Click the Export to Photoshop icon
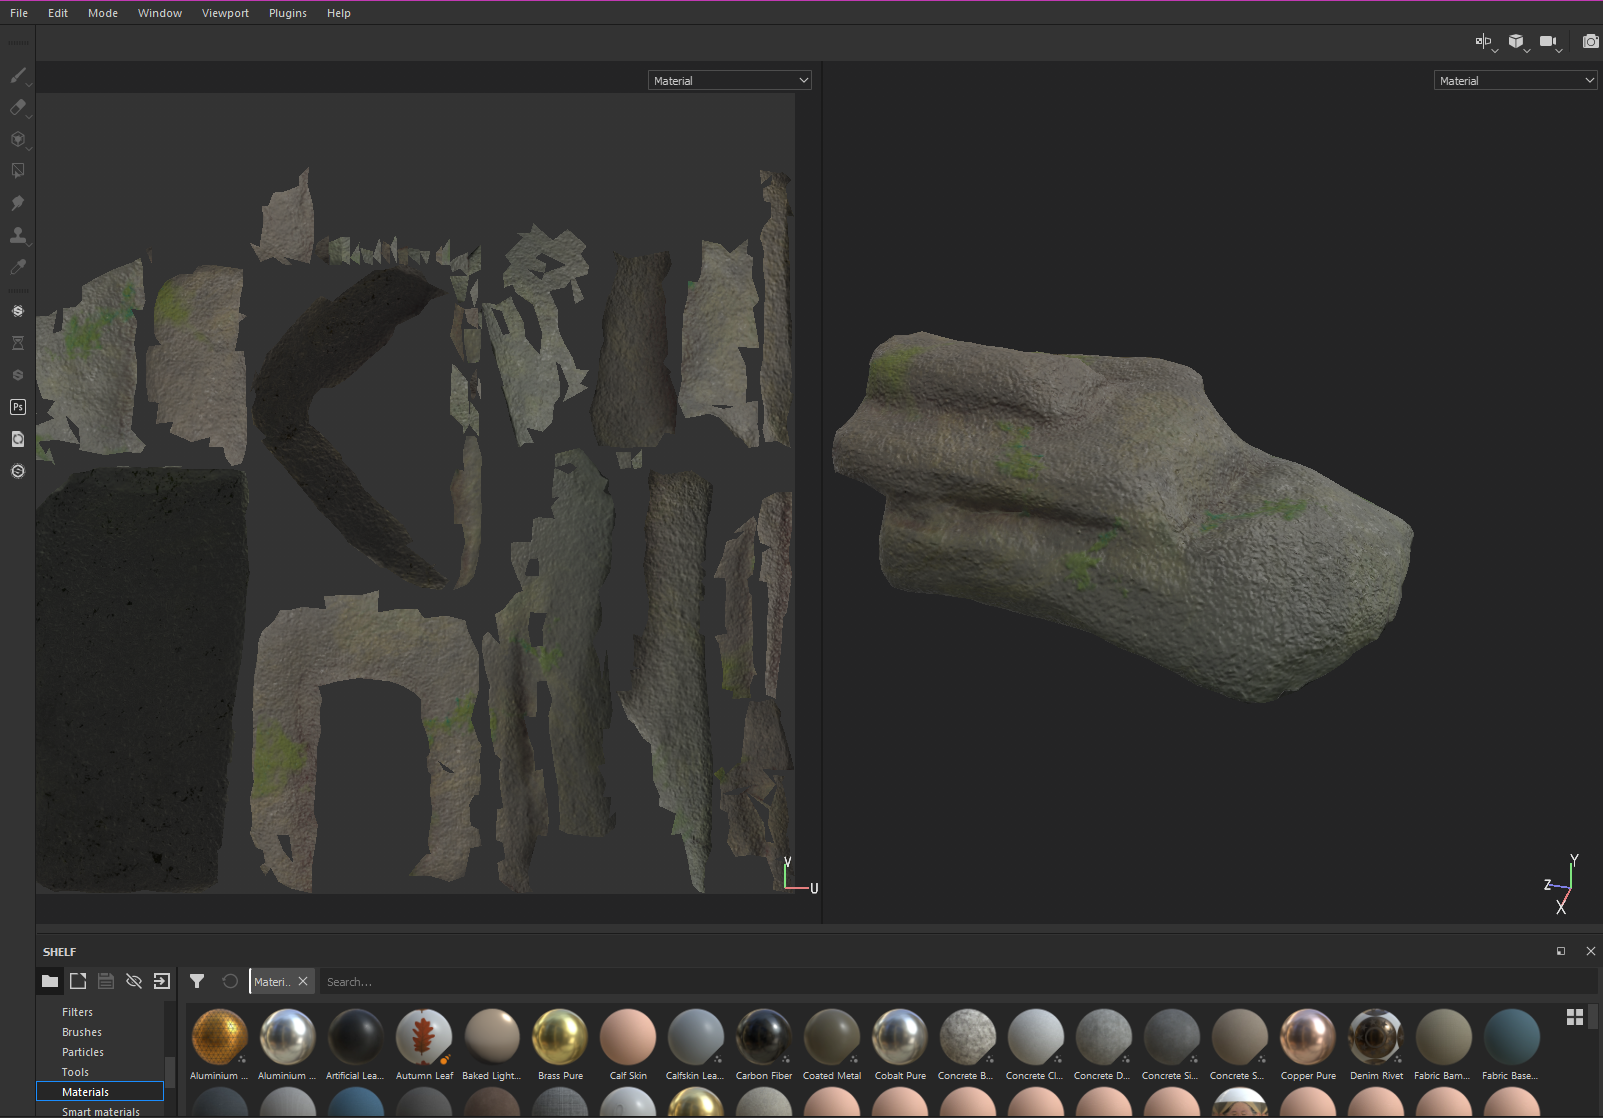Screen dimensions: 1603x1118 click(18, 407)
